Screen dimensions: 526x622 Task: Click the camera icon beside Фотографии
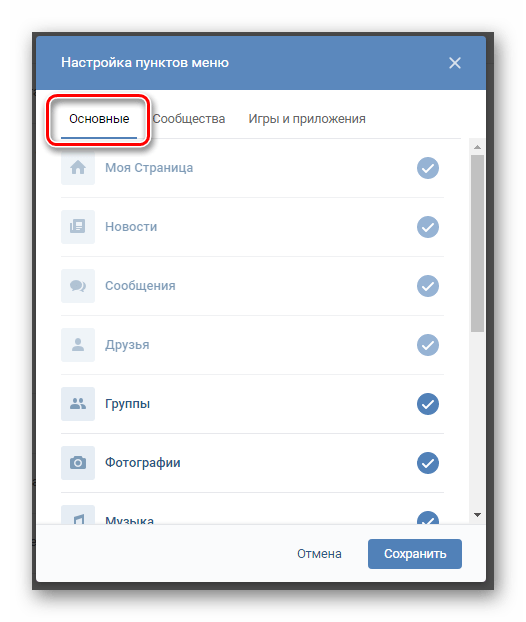[78, 463]
